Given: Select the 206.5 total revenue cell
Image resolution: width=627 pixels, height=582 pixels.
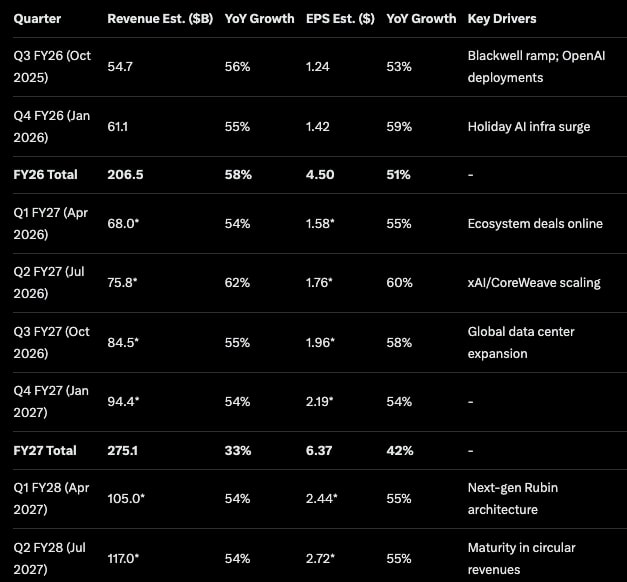Looking at the screenshot, I should pos(125,175).
